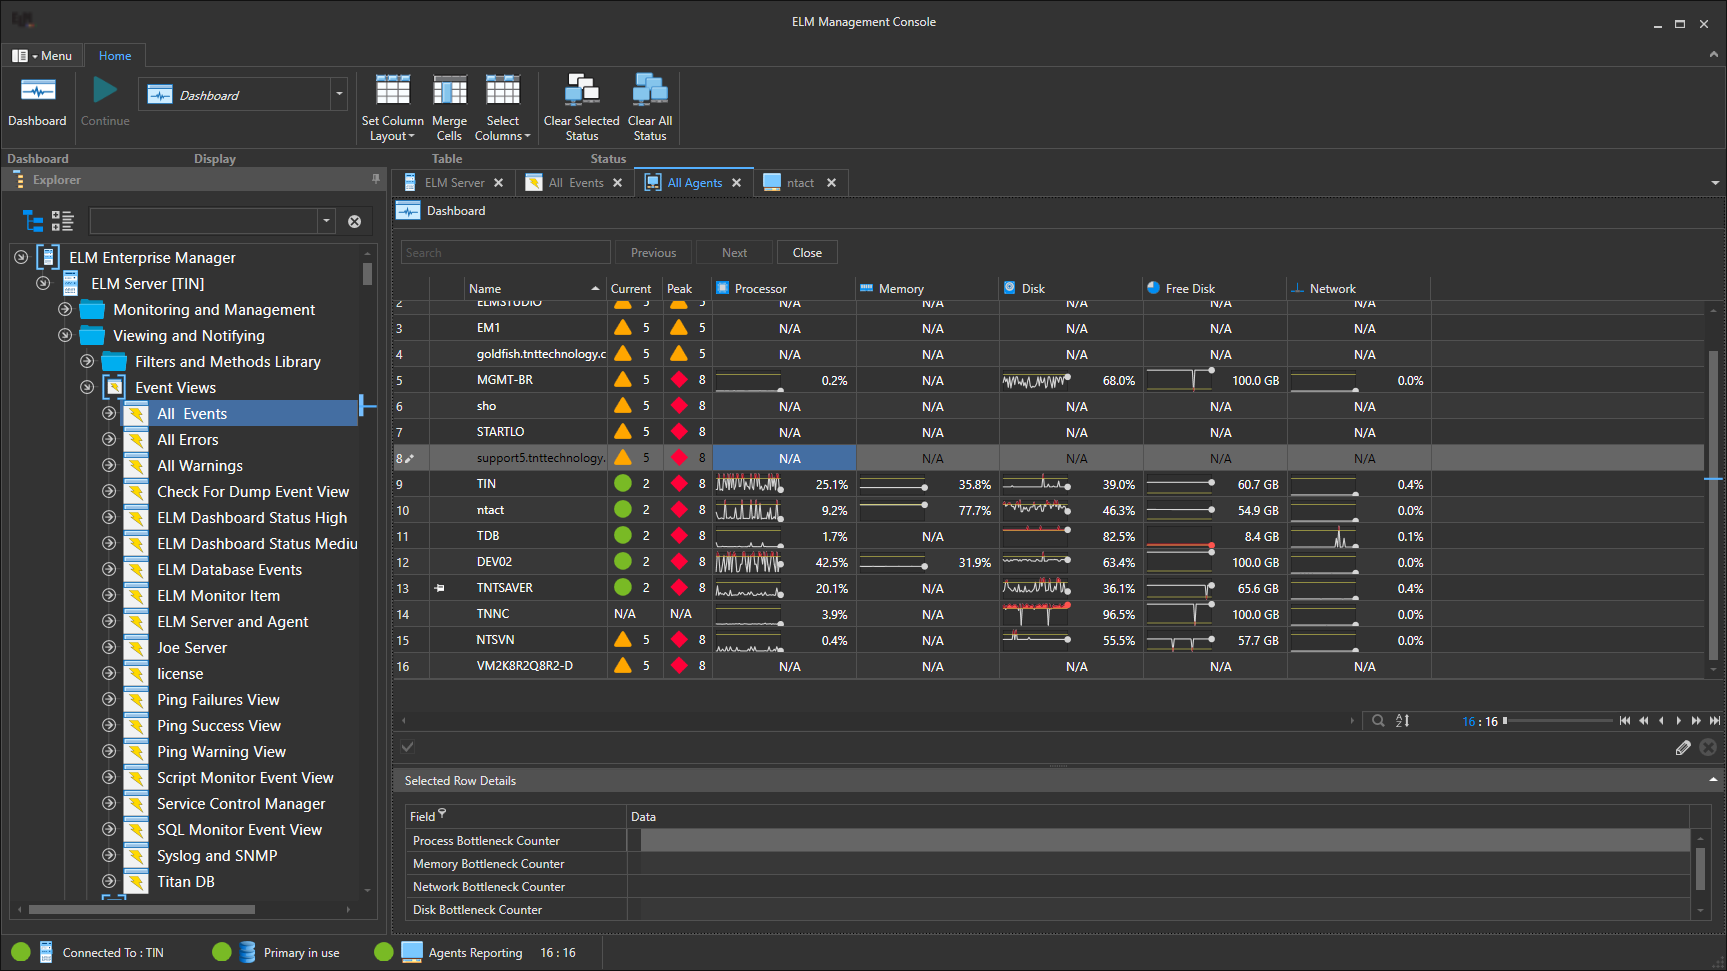
Task: Click the Network column header
Action: [1359, 288]
